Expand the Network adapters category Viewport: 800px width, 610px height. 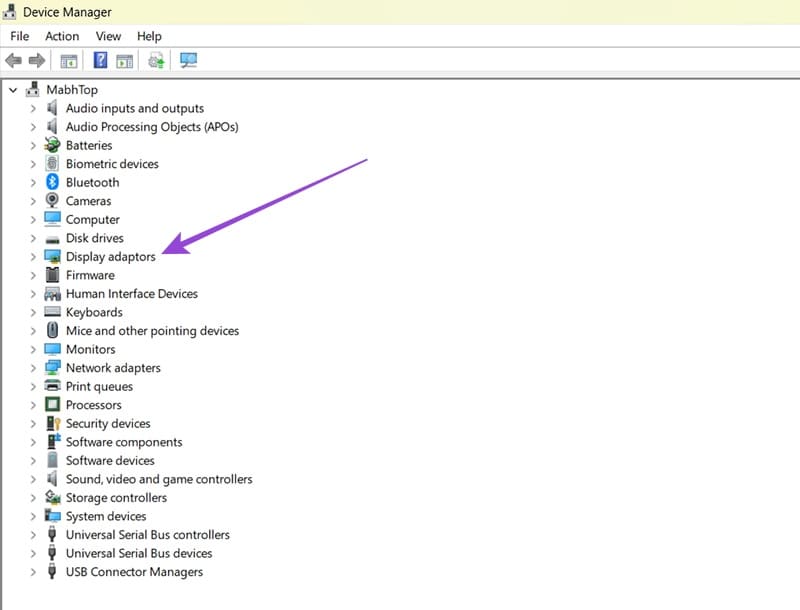point(33,367)
